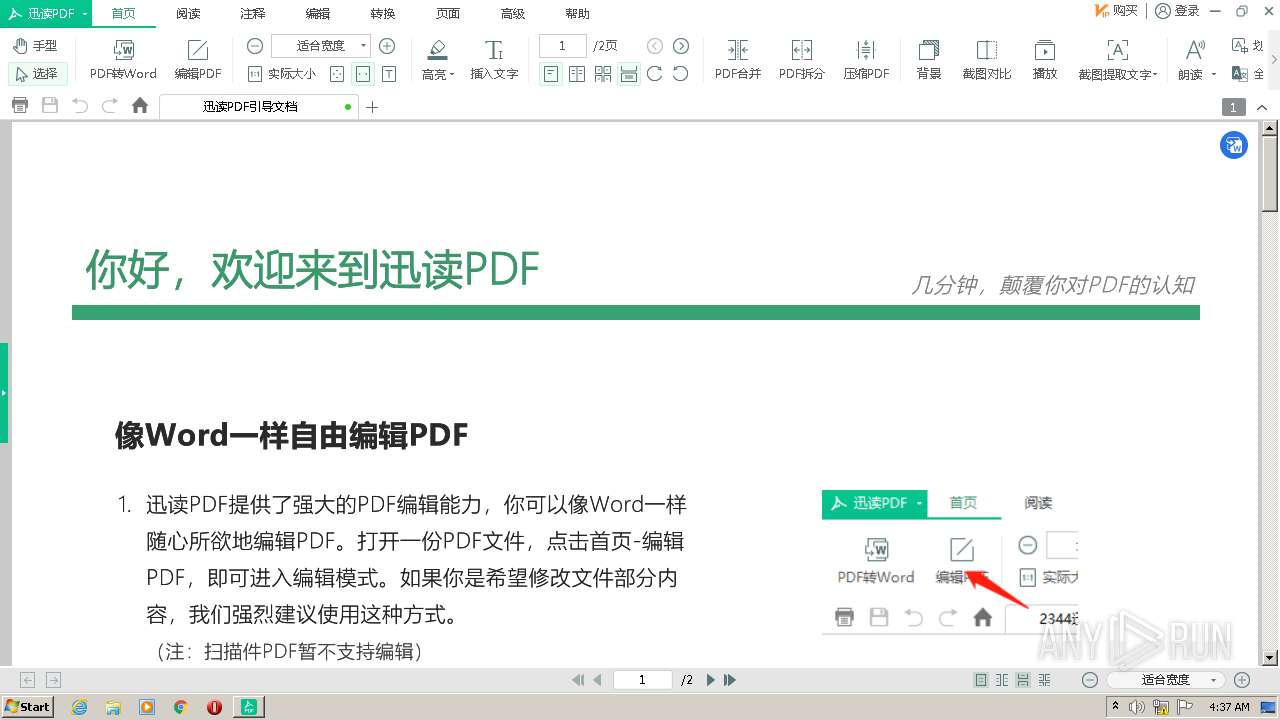Screen dimensions: 1280x720
Task: Launch the 压缩PDF compress tool
Action: (x=866, y=60)
